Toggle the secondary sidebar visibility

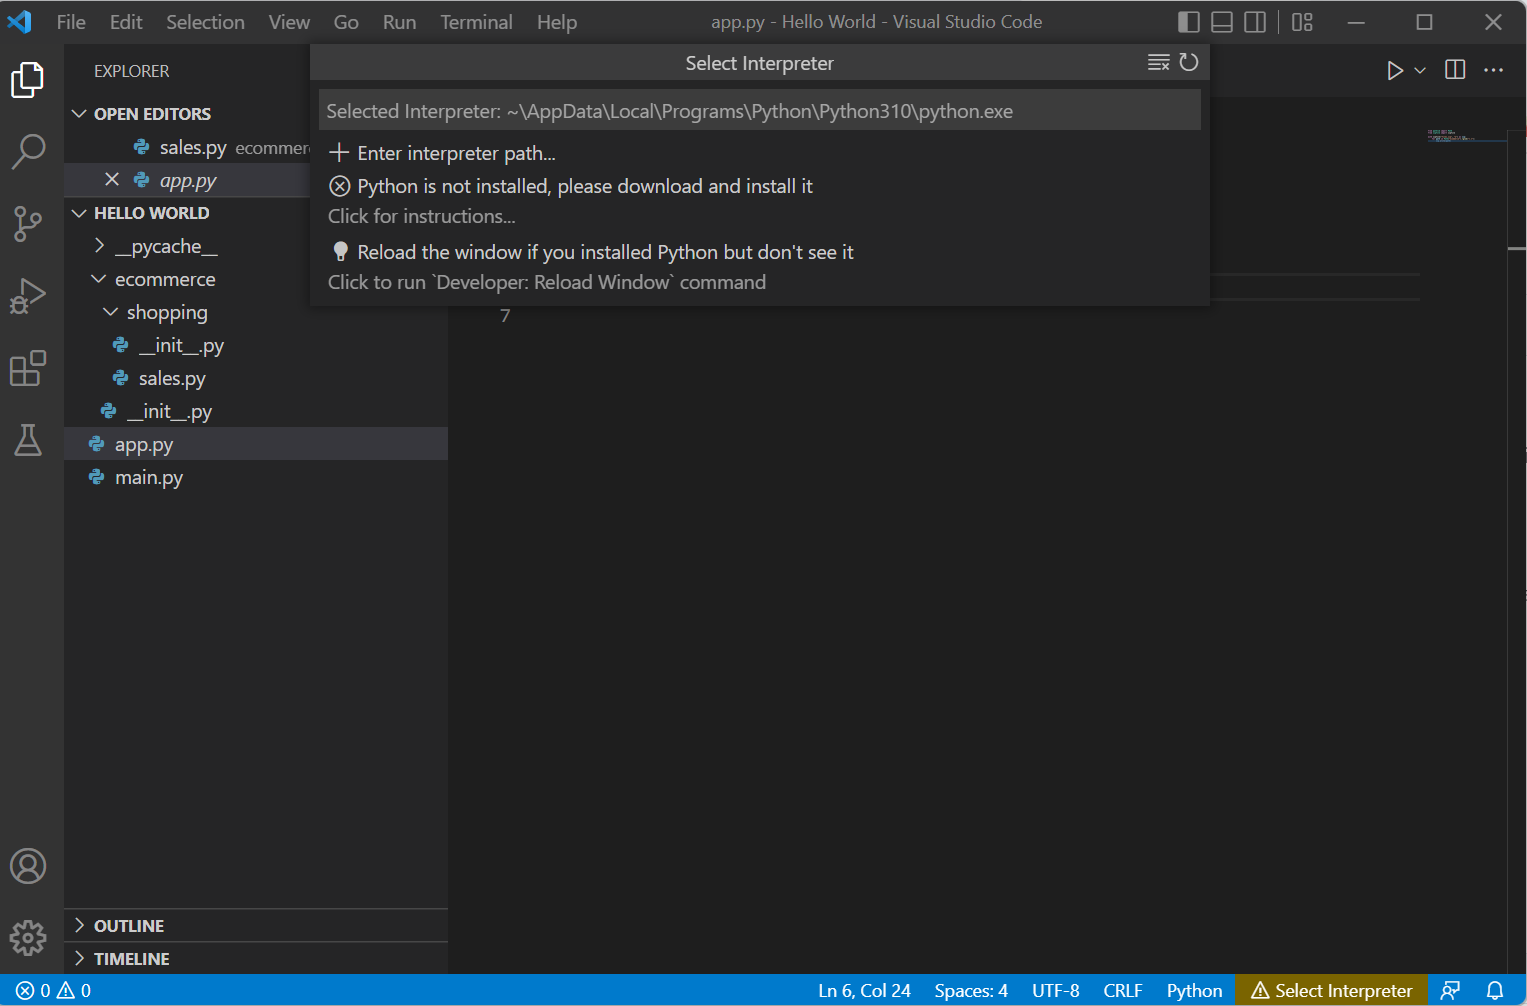coord(1255,21)
